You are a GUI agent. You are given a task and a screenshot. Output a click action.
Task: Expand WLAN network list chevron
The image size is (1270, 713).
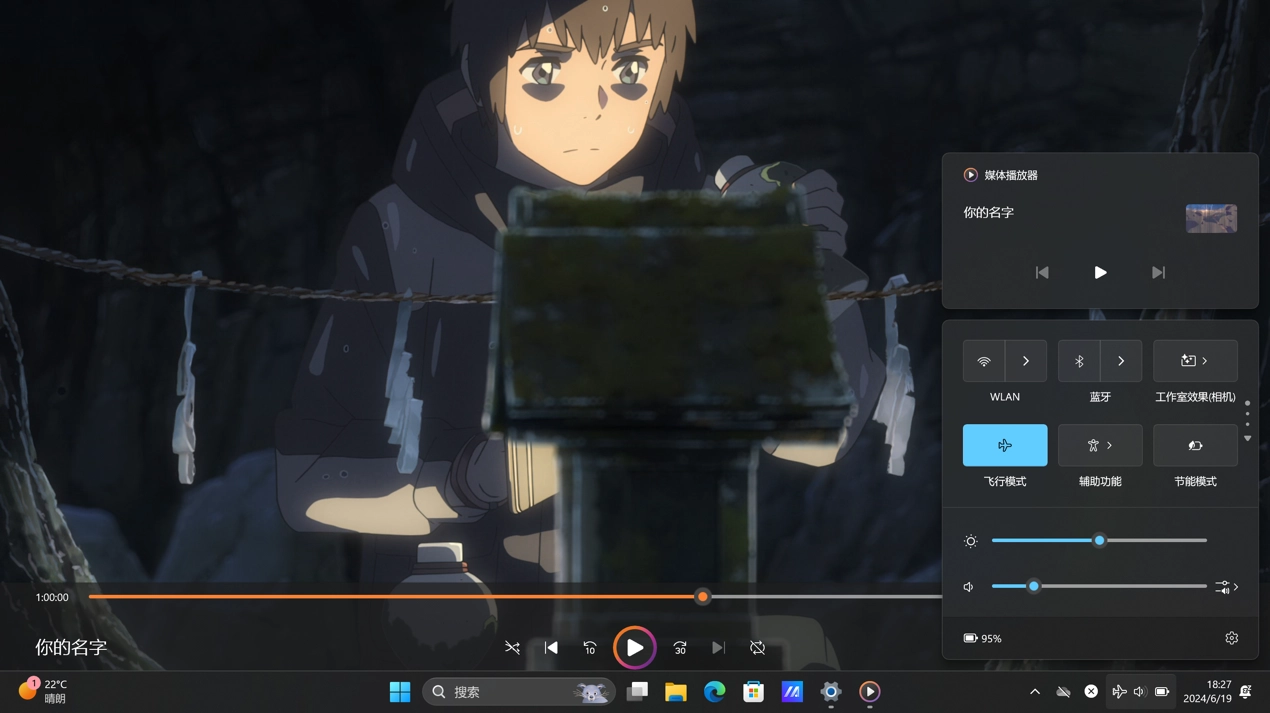pyautogui.click(x=1026, y=361)
